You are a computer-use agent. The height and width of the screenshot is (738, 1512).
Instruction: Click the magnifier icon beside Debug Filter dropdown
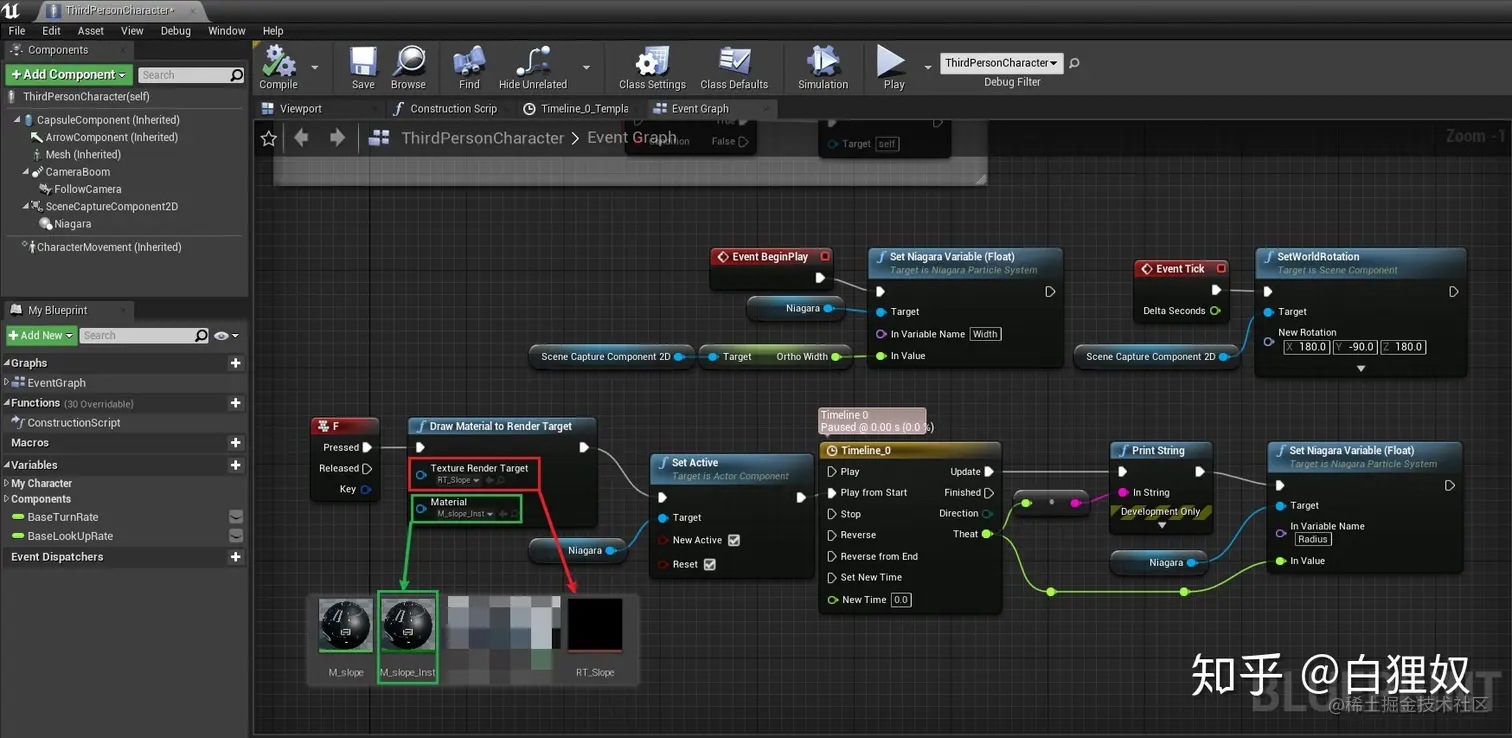click(1075, 63)
